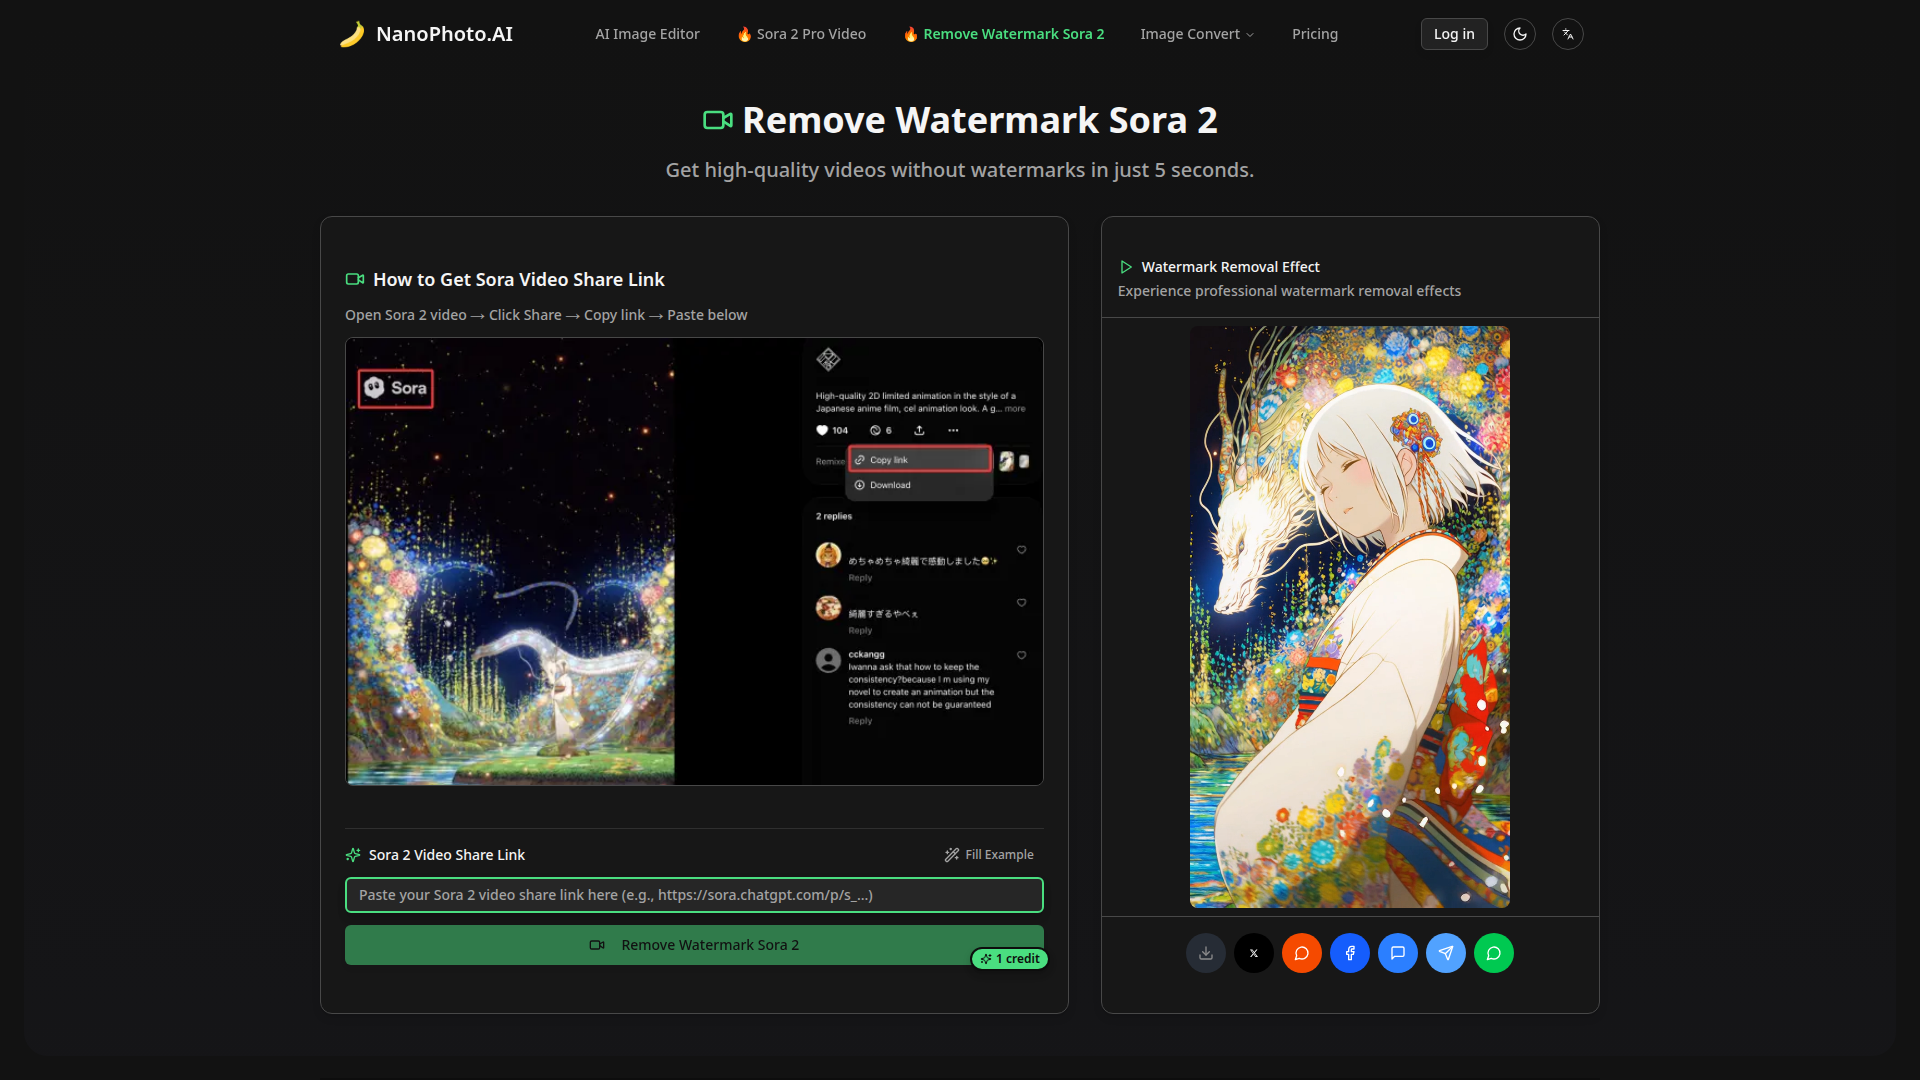1920x1080 pixels.
Task: Share the result on Facebook
Action: [x=1349, y=953]
